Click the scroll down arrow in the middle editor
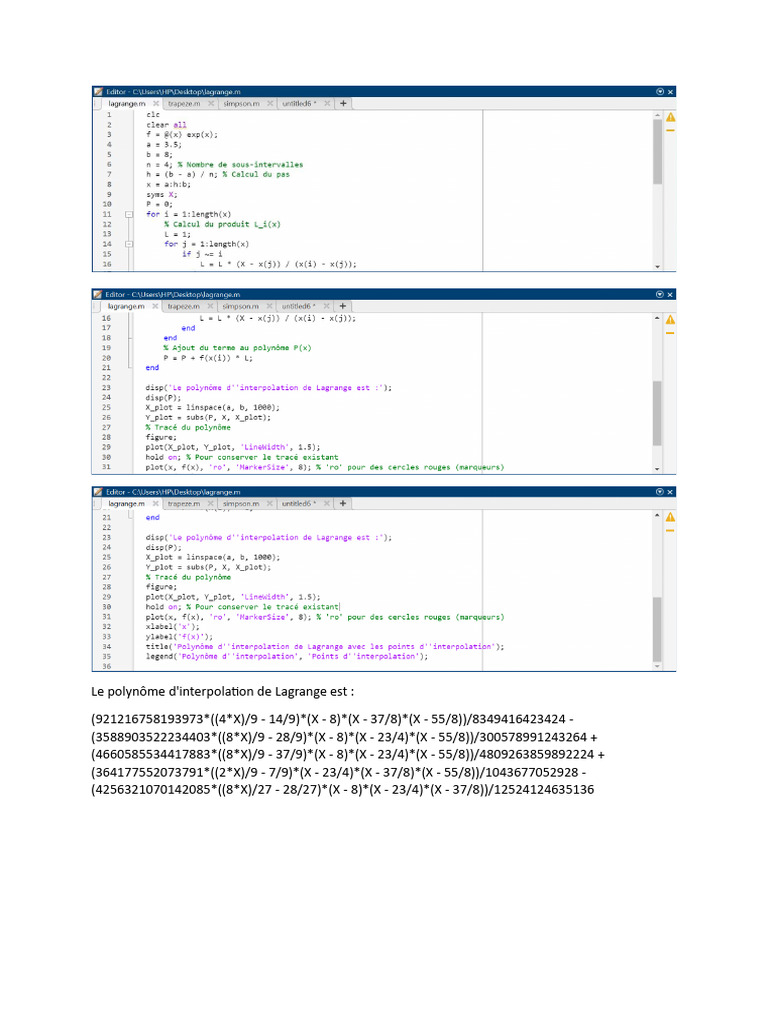This screenshot has width=768, height=1024. pyautogui.click(x=657, y=468)
